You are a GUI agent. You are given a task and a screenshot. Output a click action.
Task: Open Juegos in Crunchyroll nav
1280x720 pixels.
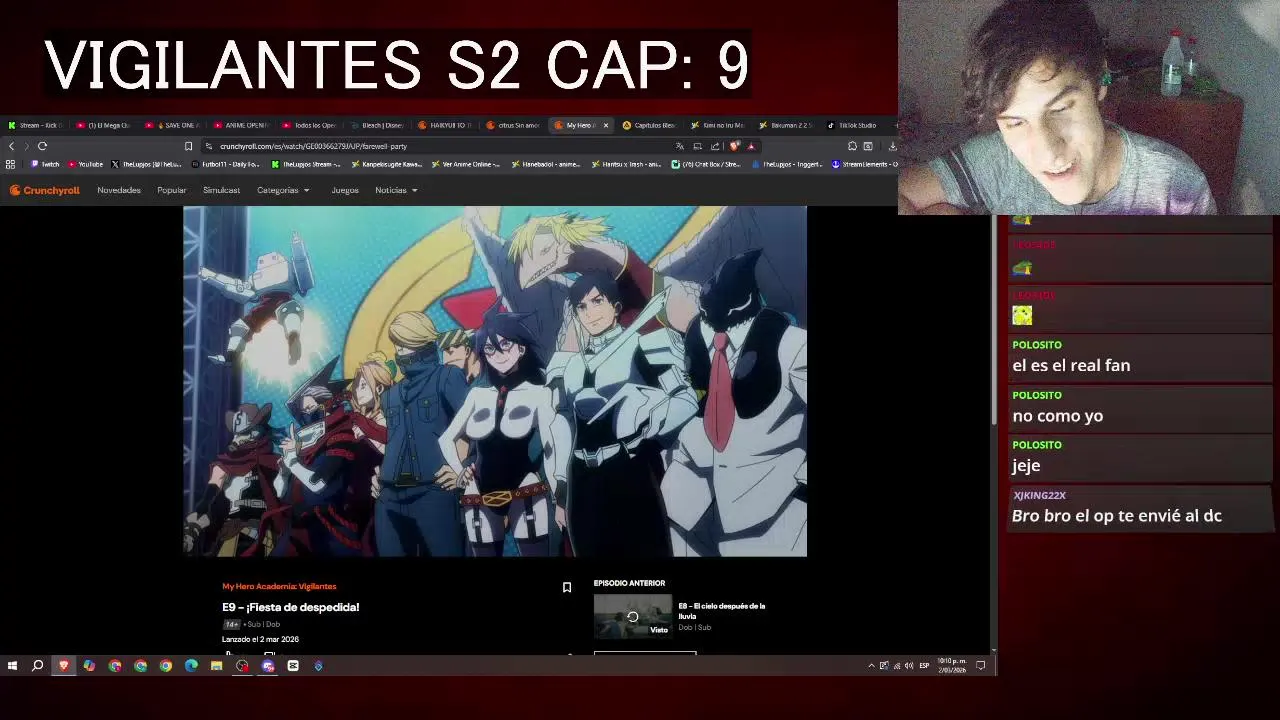coord(345,190)
